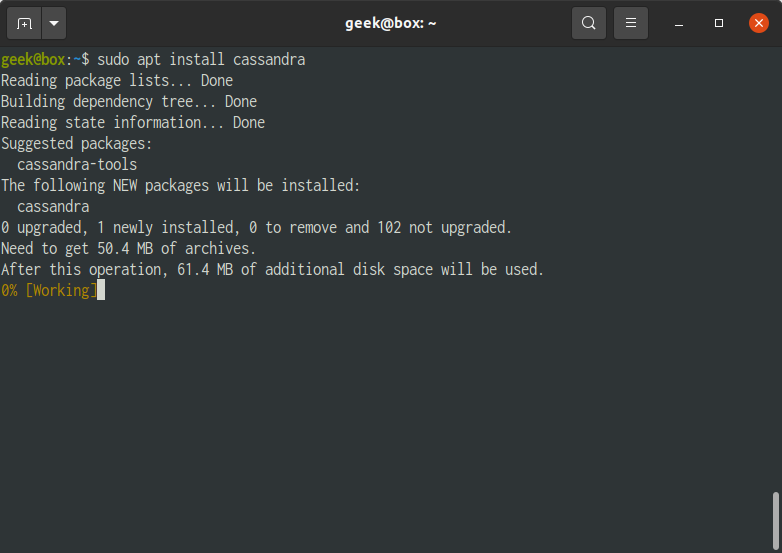Maximize the terminal window

pos(719,23)
